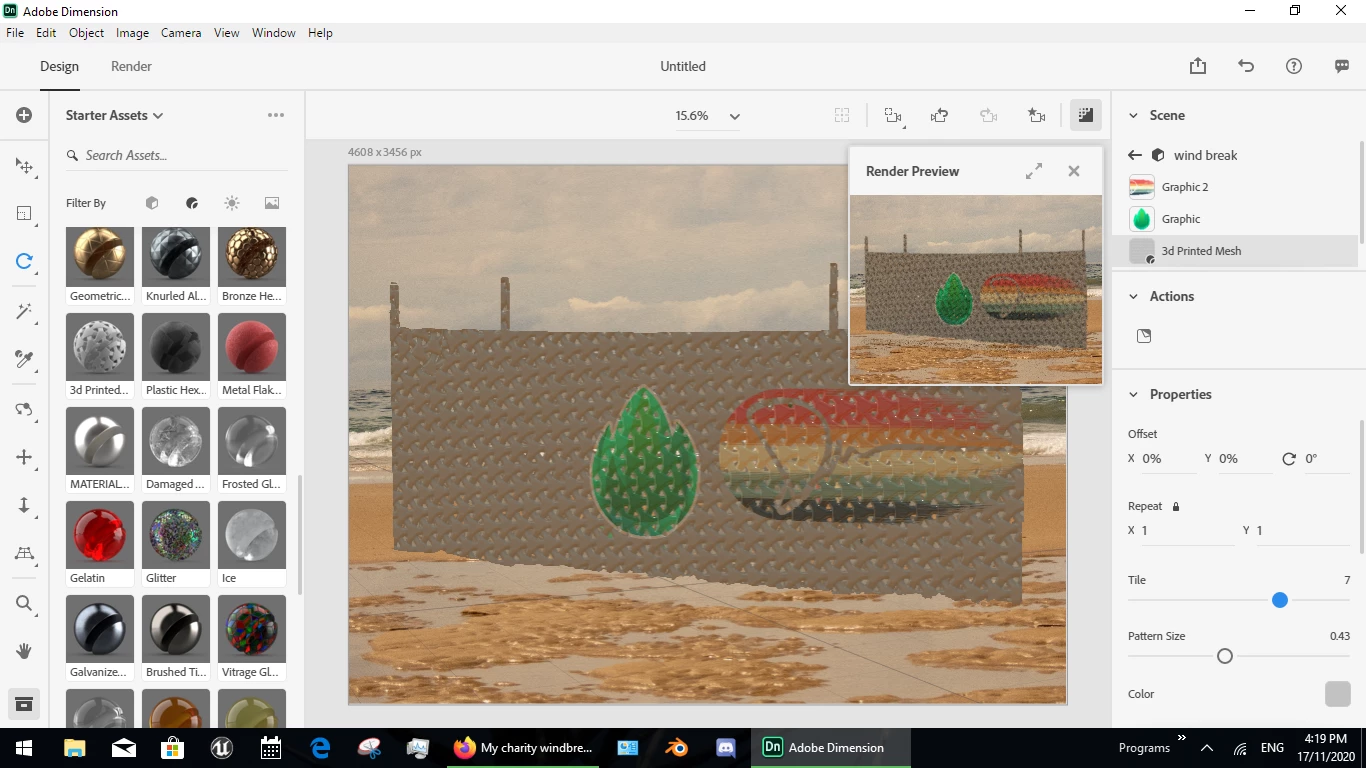Open Starter Assets more options menu
The width and height of the screenshot is (1366, 768).
[x=276, y=115]
